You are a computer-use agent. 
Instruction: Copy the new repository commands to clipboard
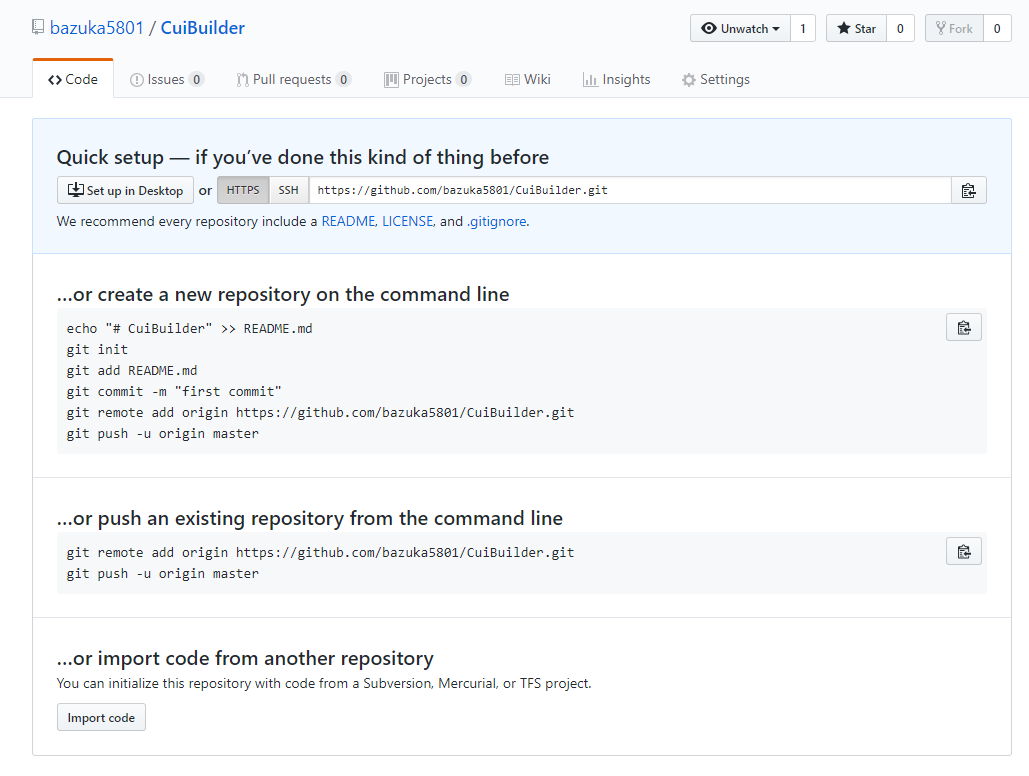click(964, 328)
